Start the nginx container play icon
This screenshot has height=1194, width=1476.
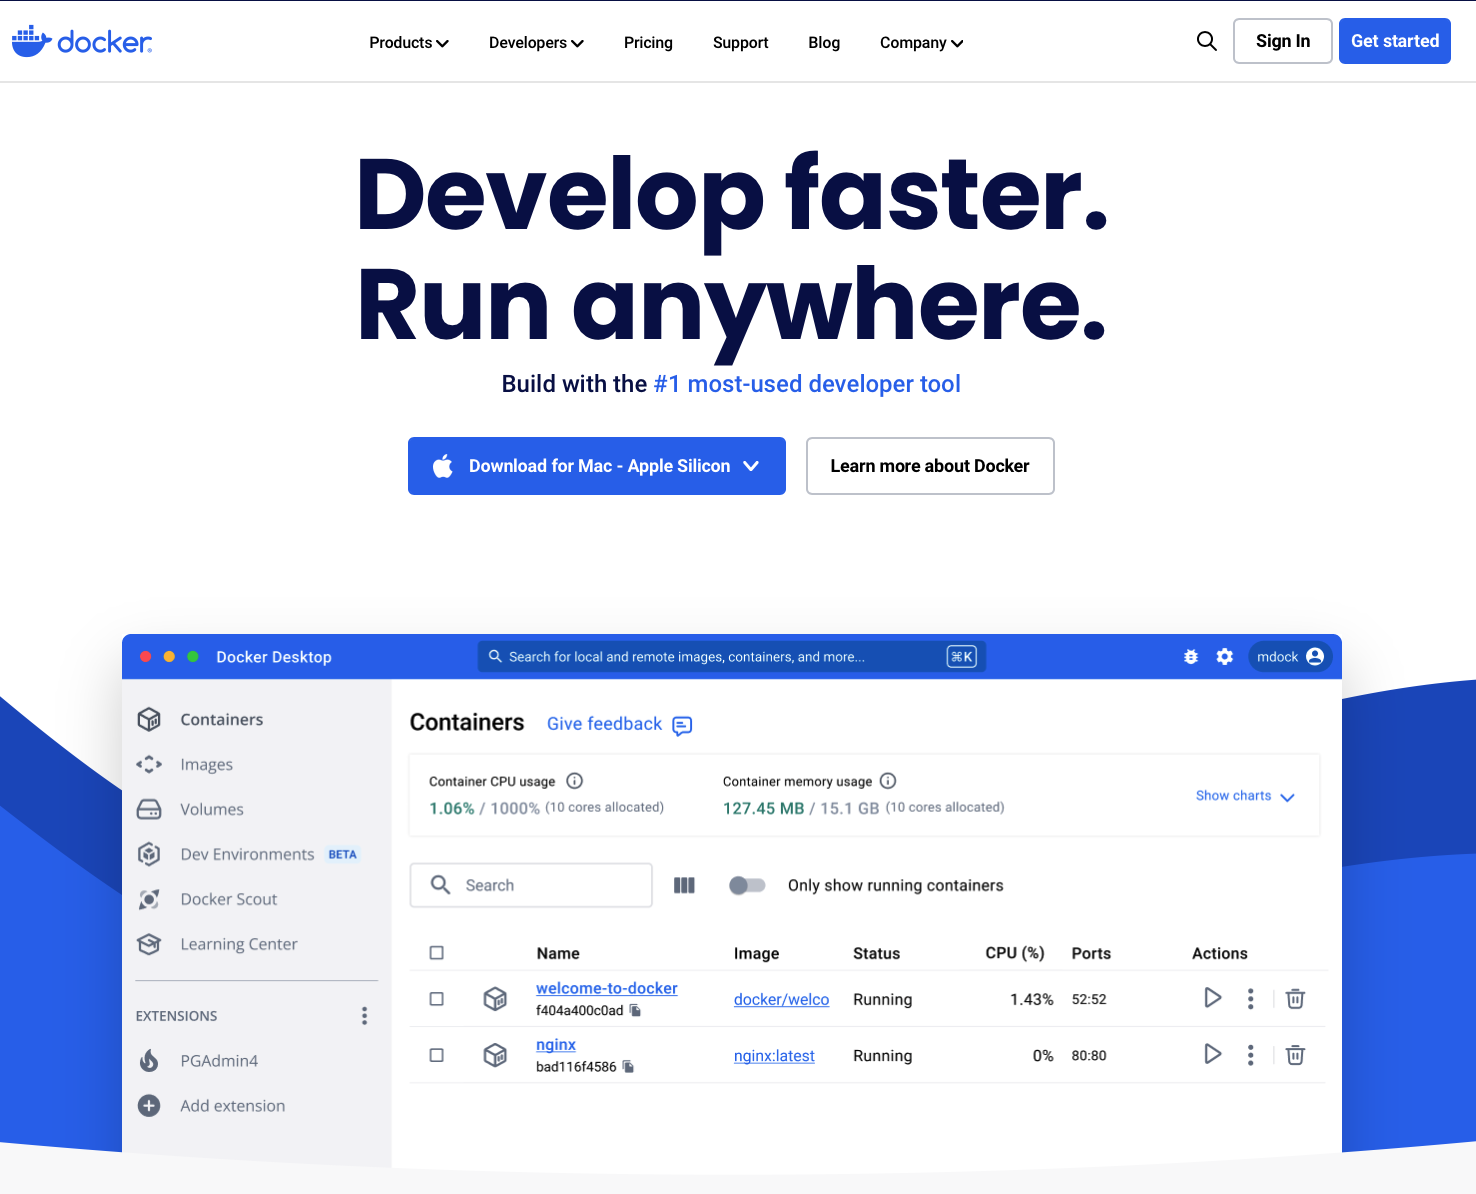pyautogui.click(x=1213, y=1054)
